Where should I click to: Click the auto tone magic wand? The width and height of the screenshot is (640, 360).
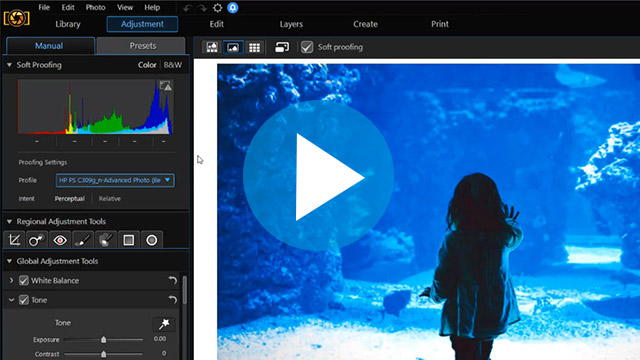(x=164, y=324)
